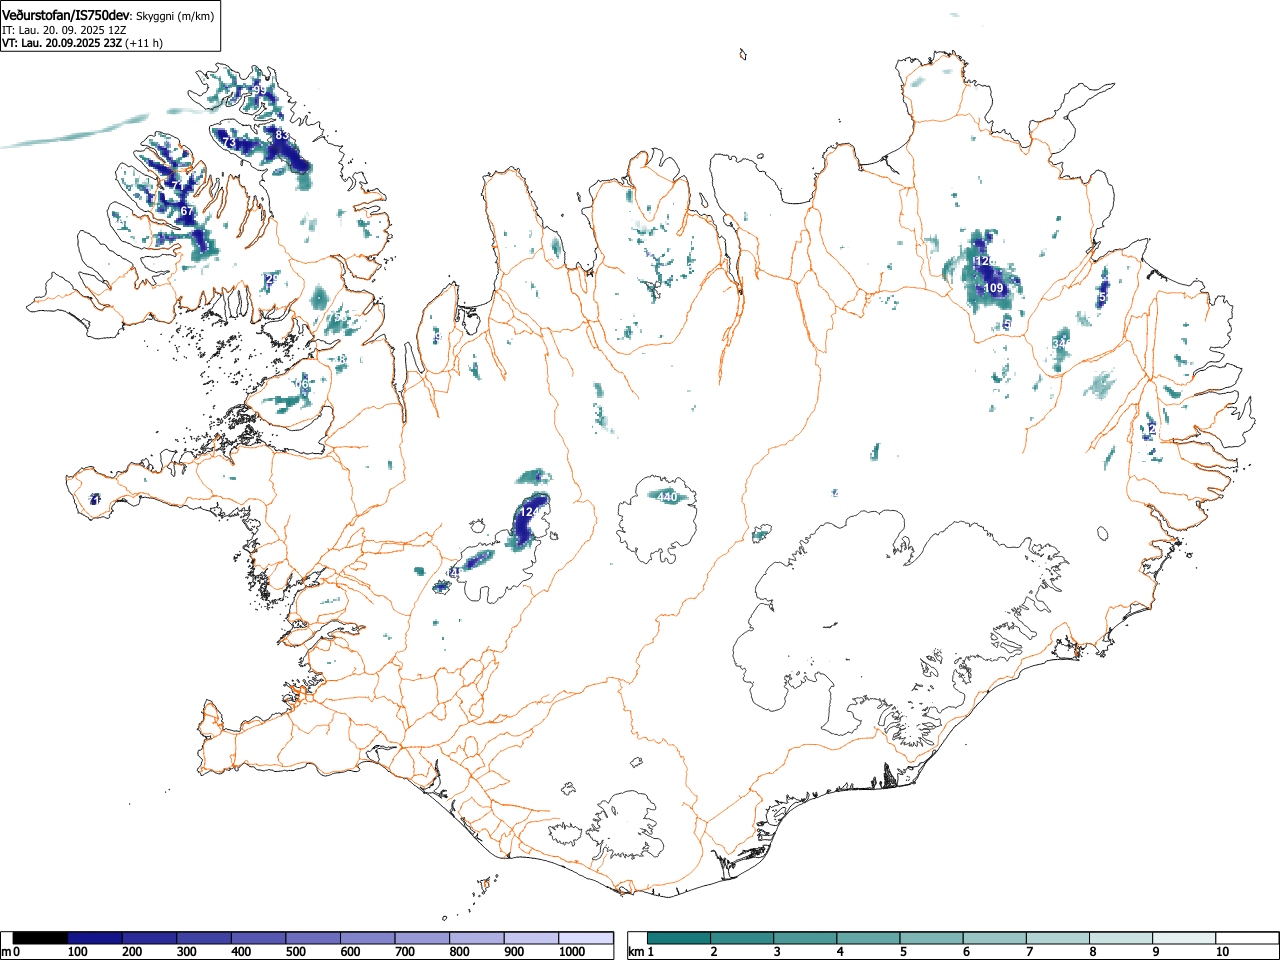This screenshot has width=1280, height=960.
Task: Pick the 6–7 km legend swatch
Action: [x=994, y=938]
